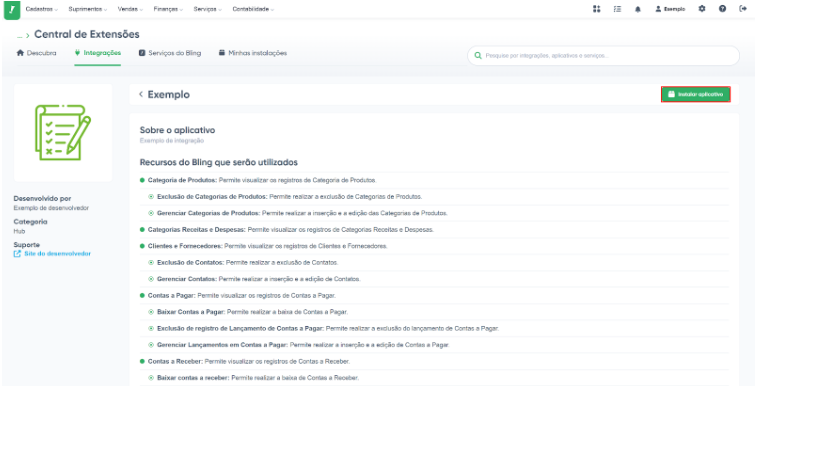
Task: Open the apps grid icon in header
Action: tap(596, 9)
